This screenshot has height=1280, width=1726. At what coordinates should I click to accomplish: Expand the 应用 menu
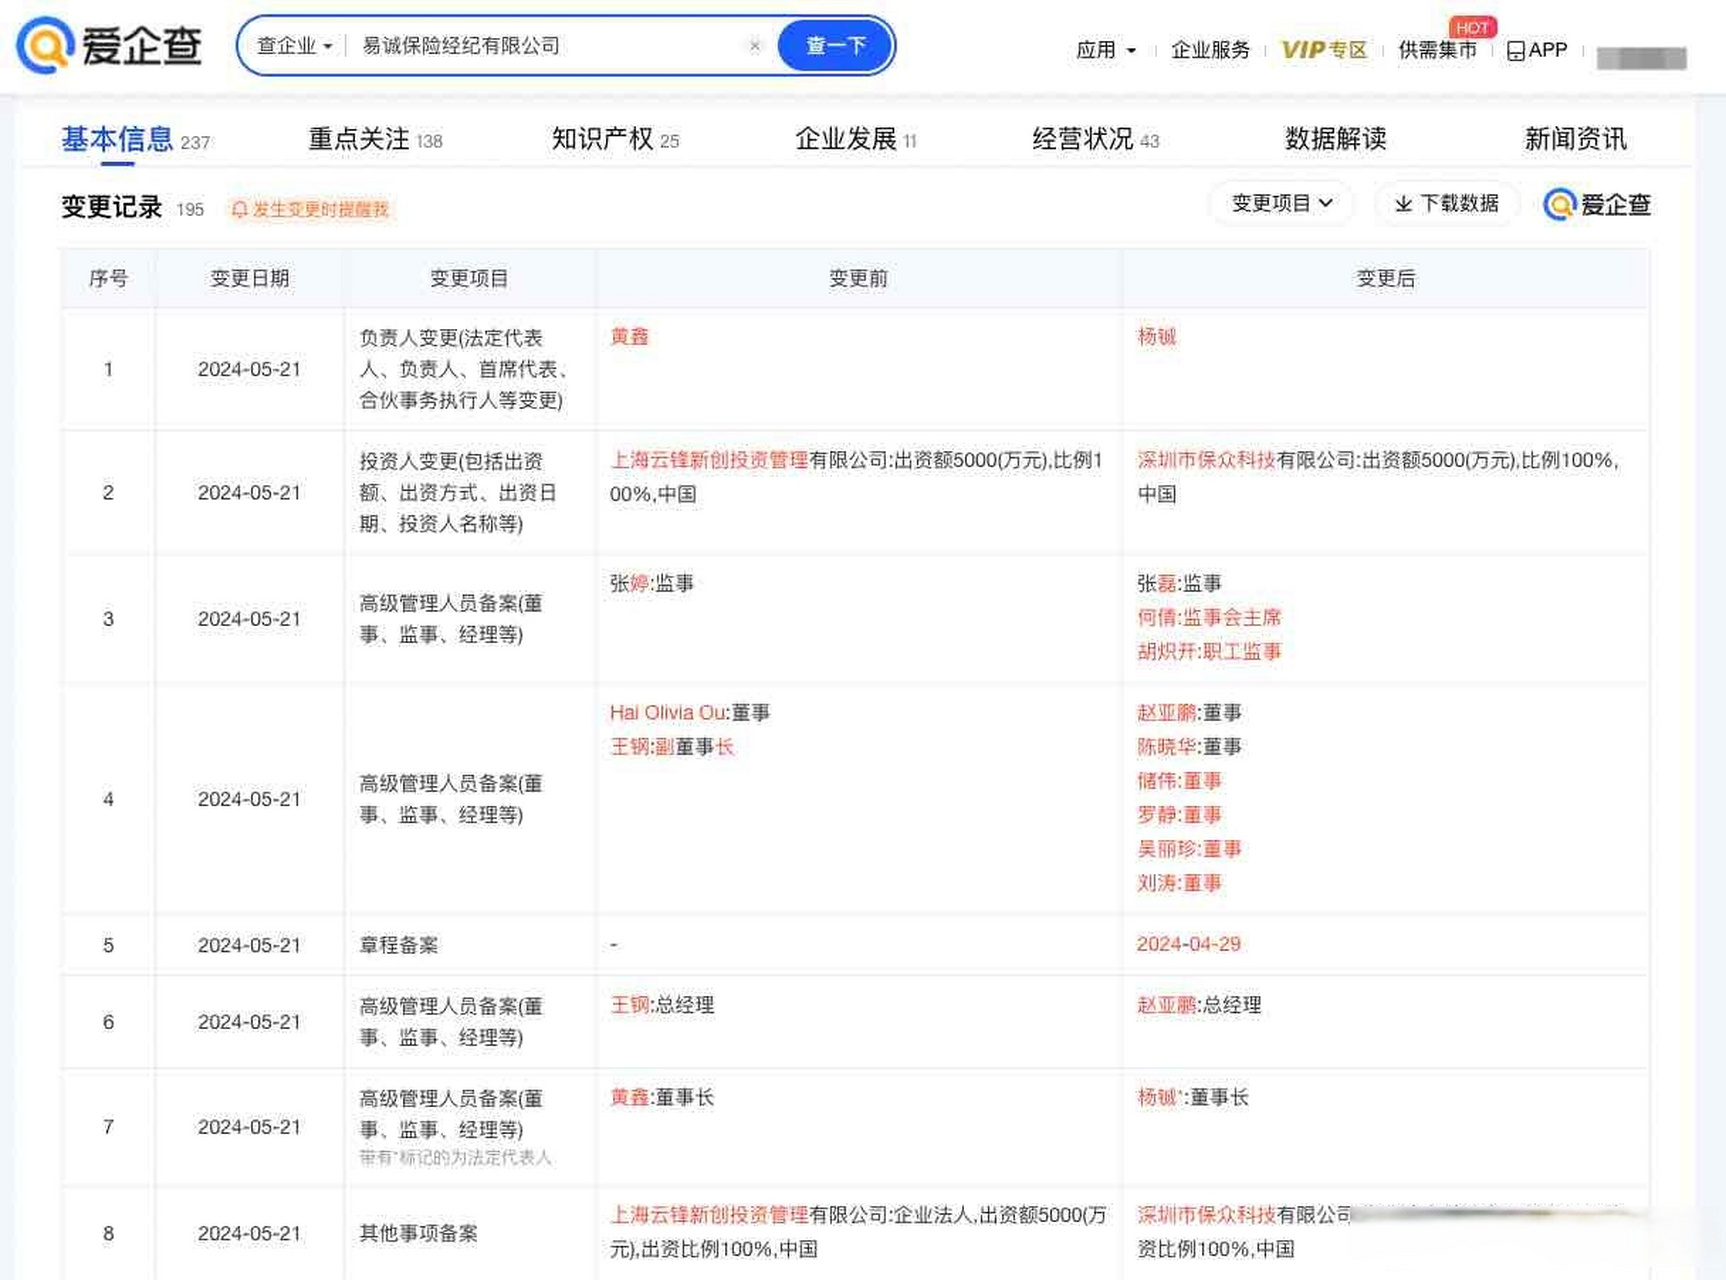tap(1106, 50)
